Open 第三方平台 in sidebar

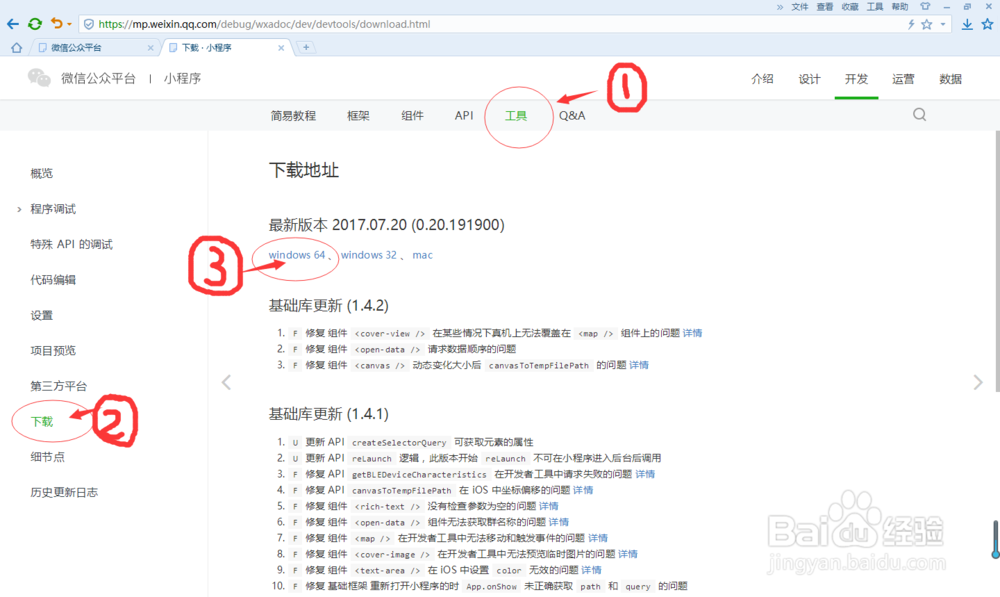click(x=59, y=386)
